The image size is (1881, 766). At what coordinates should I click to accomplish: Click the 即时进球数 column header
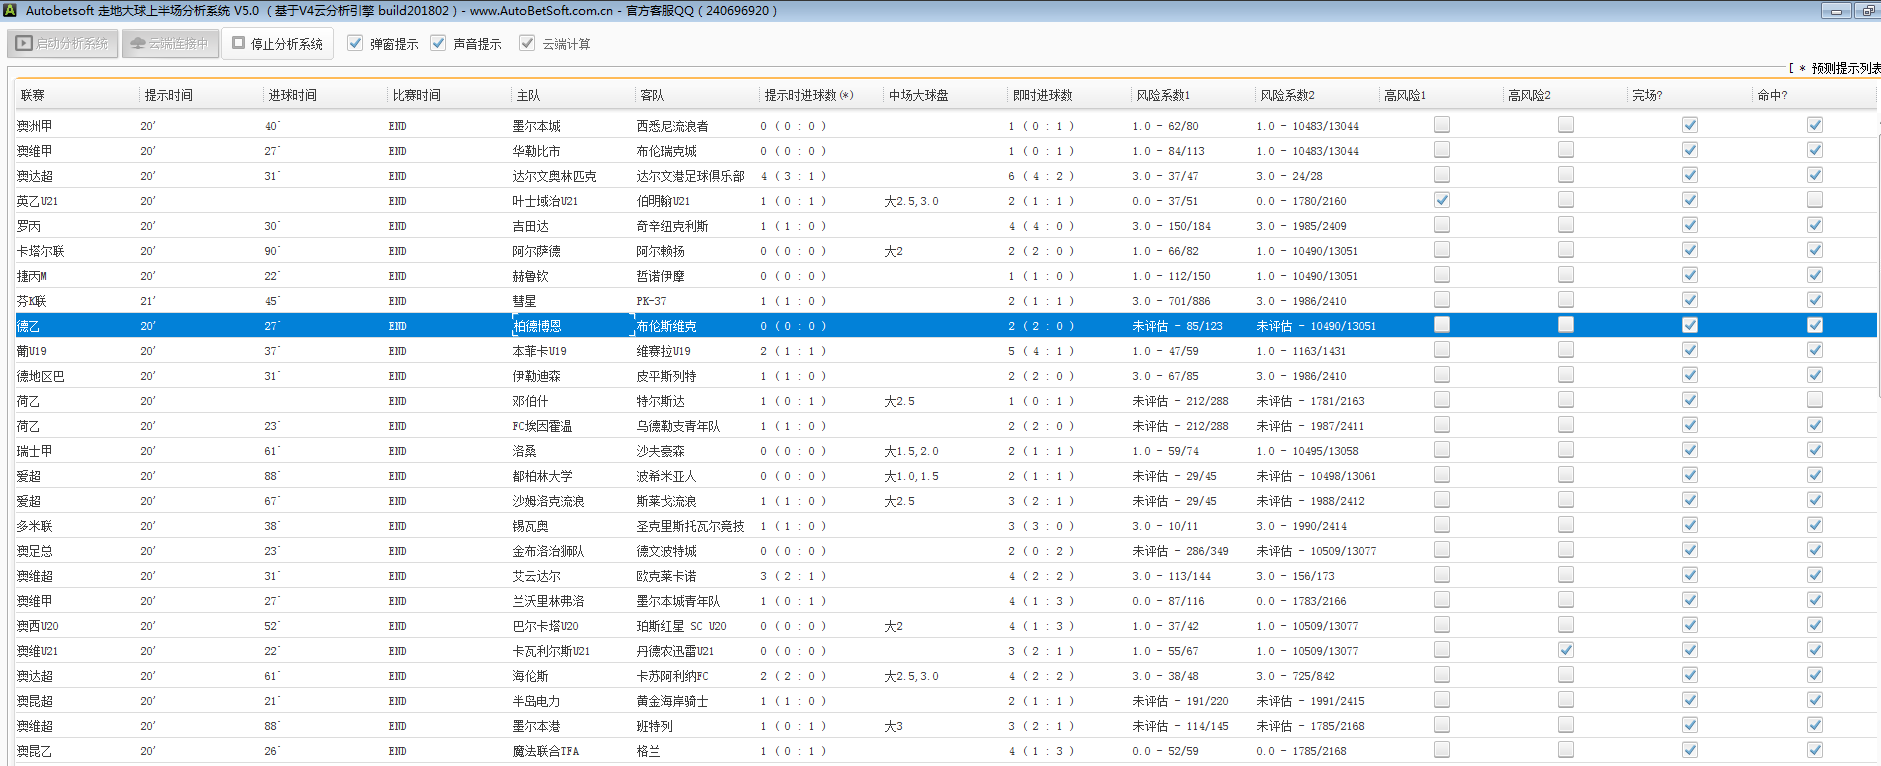1042,95
